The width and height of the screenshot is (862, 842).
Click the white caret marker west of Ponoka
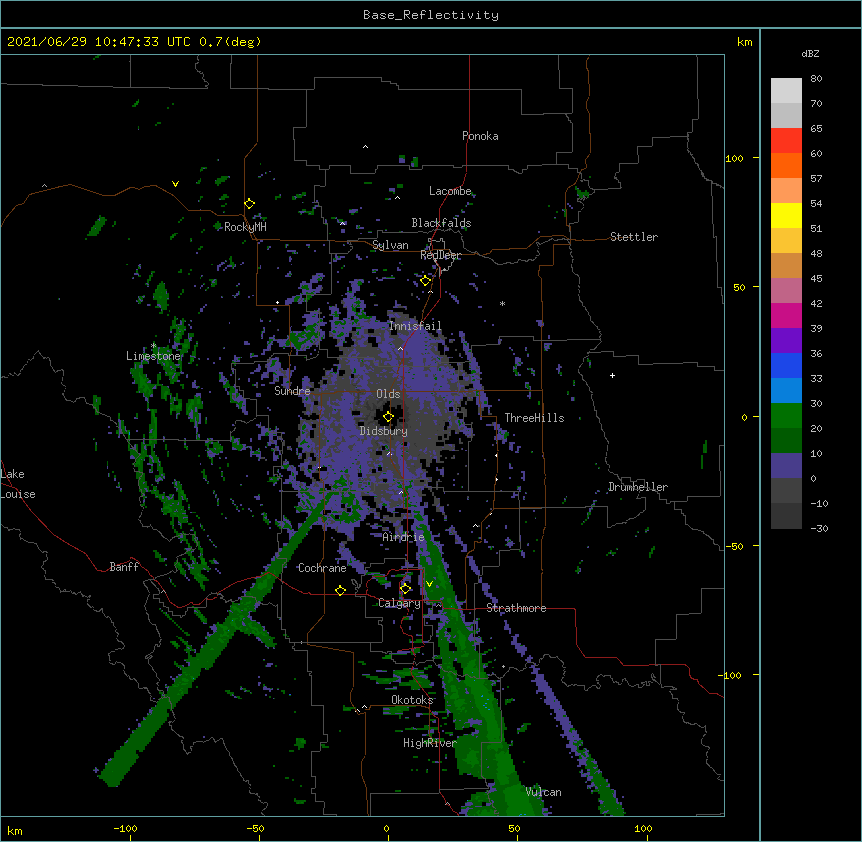pyautogui.click(x=365, y=147)
